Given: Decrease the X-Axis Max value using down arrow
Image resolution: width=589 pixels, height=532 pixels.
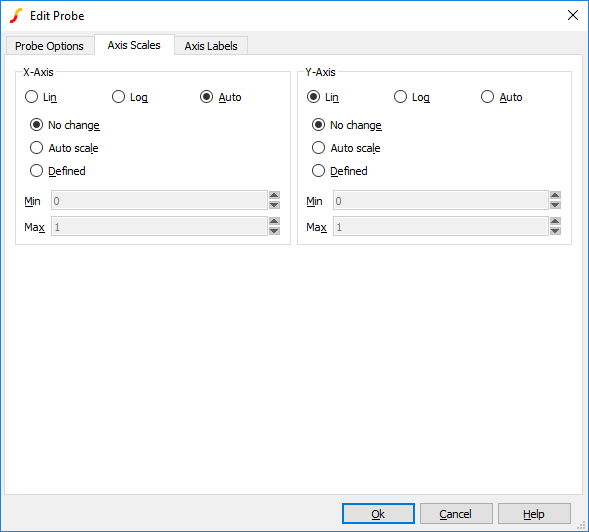Looking at the screenshot, I should pyautogui.click(x=274, y=231).
